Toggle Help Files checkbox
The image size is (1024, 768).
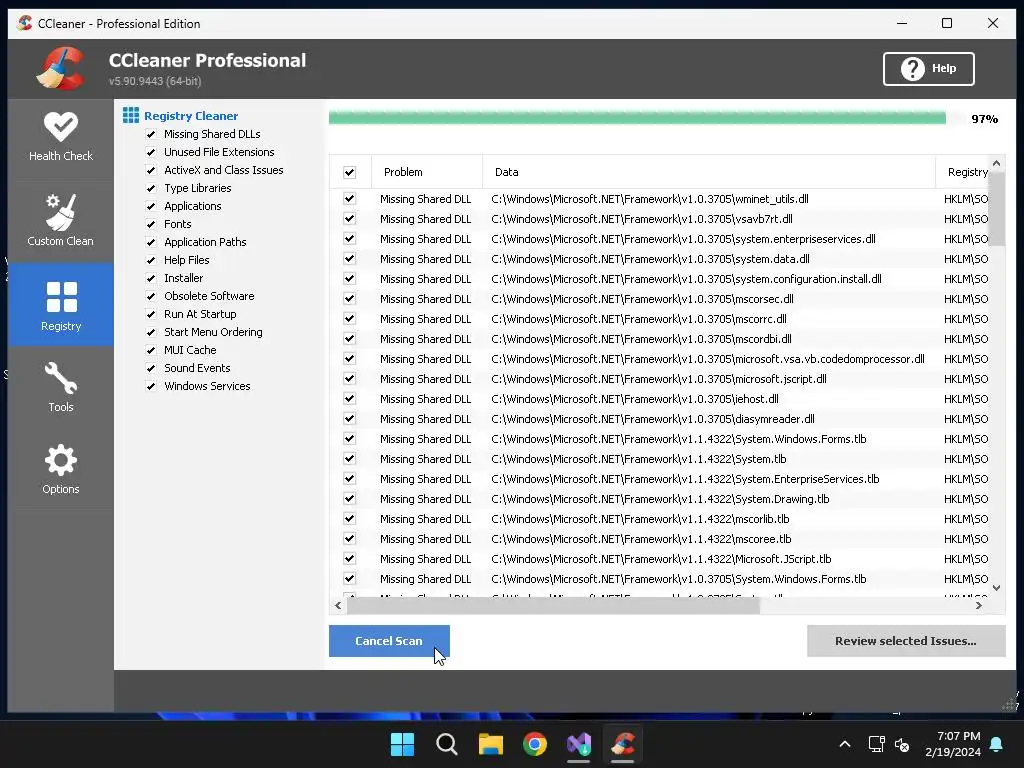[x=151, y=260]
